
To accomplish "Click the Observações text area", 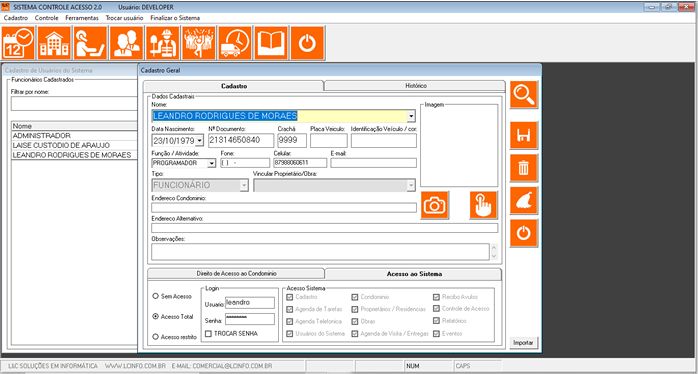I will pos(320,252).
